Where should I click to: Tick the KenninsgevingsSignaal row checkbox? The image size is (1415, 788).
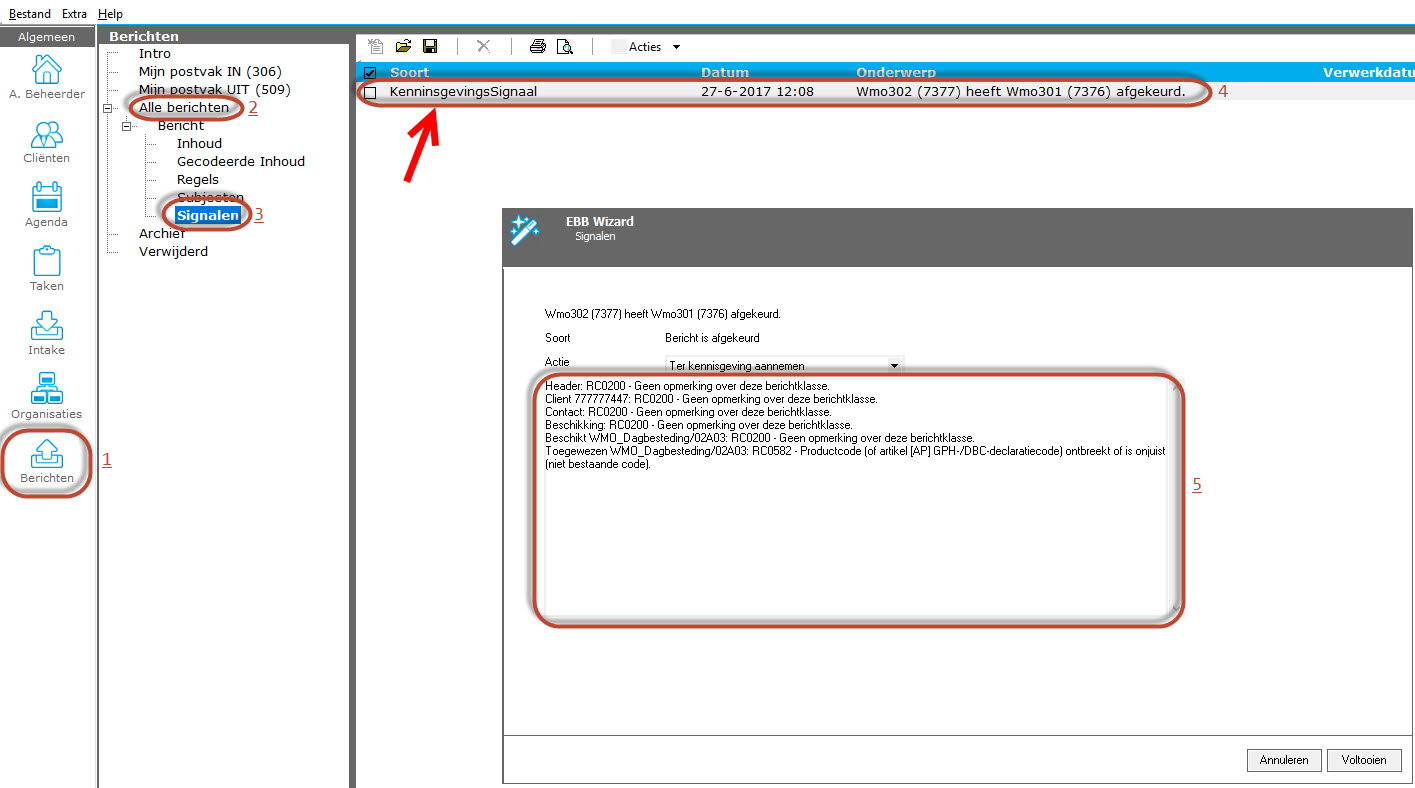(x=371, y=92)
